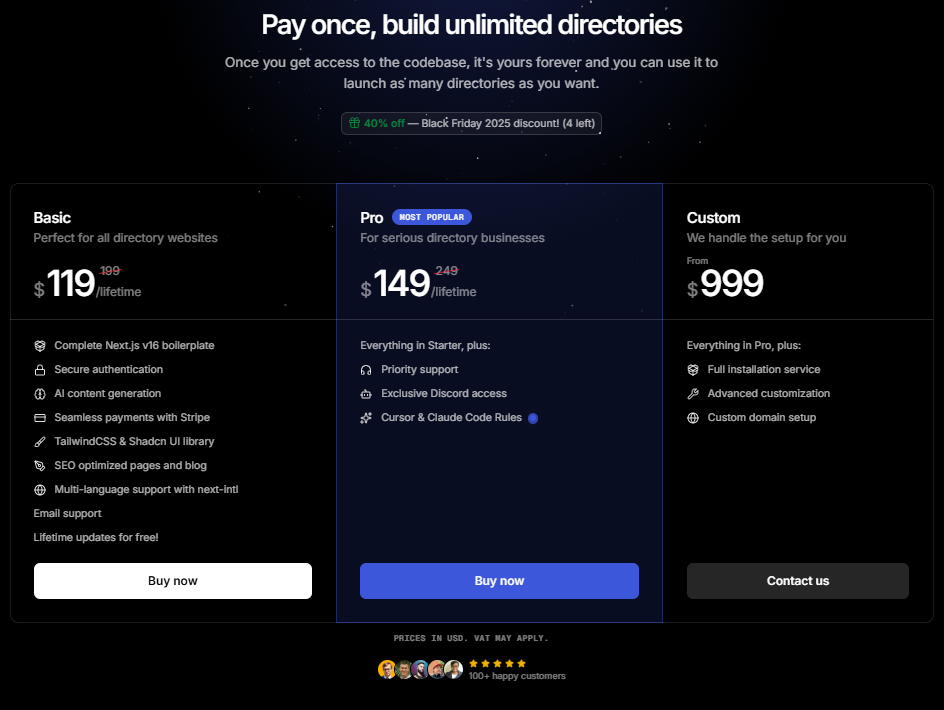Click the Full installation service icon
944x710 pixels.
[x=693, y=370]
